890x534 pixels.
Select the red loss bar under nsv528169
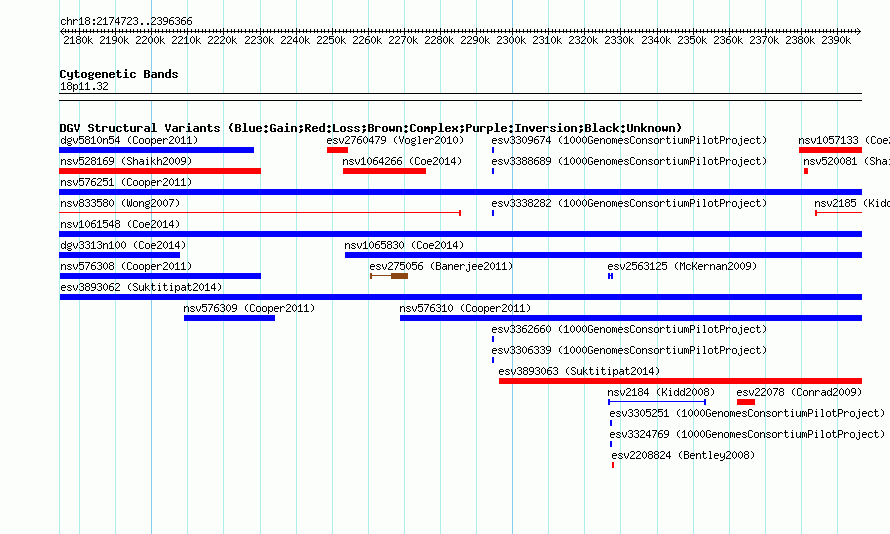coord(160,171)
